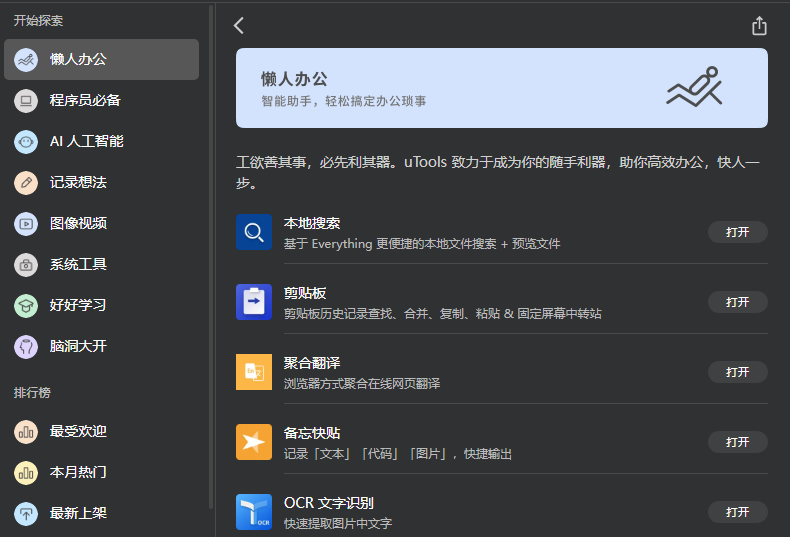This screenshot has width=790, height=537.
Task: Open 备忘快贴 with its 打开 button
Action: tap(738, 442)
